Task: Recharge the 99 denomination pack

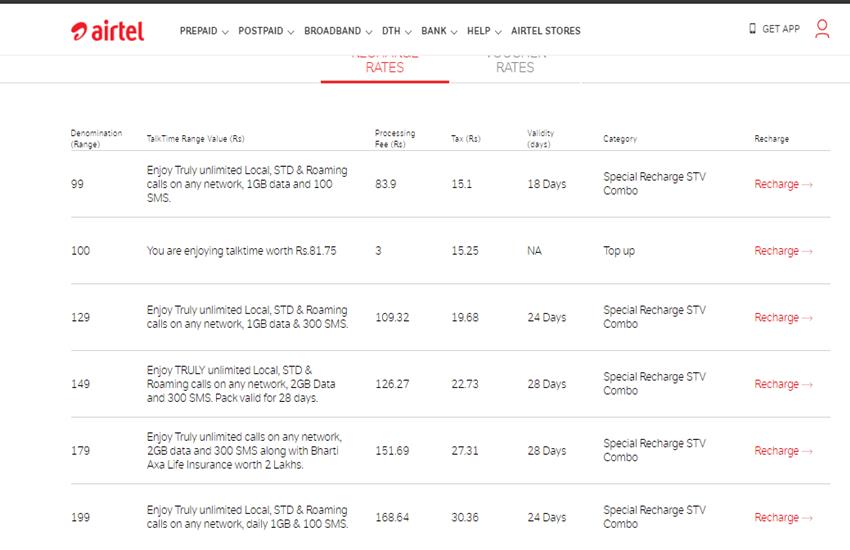Action: coord(783,184)
